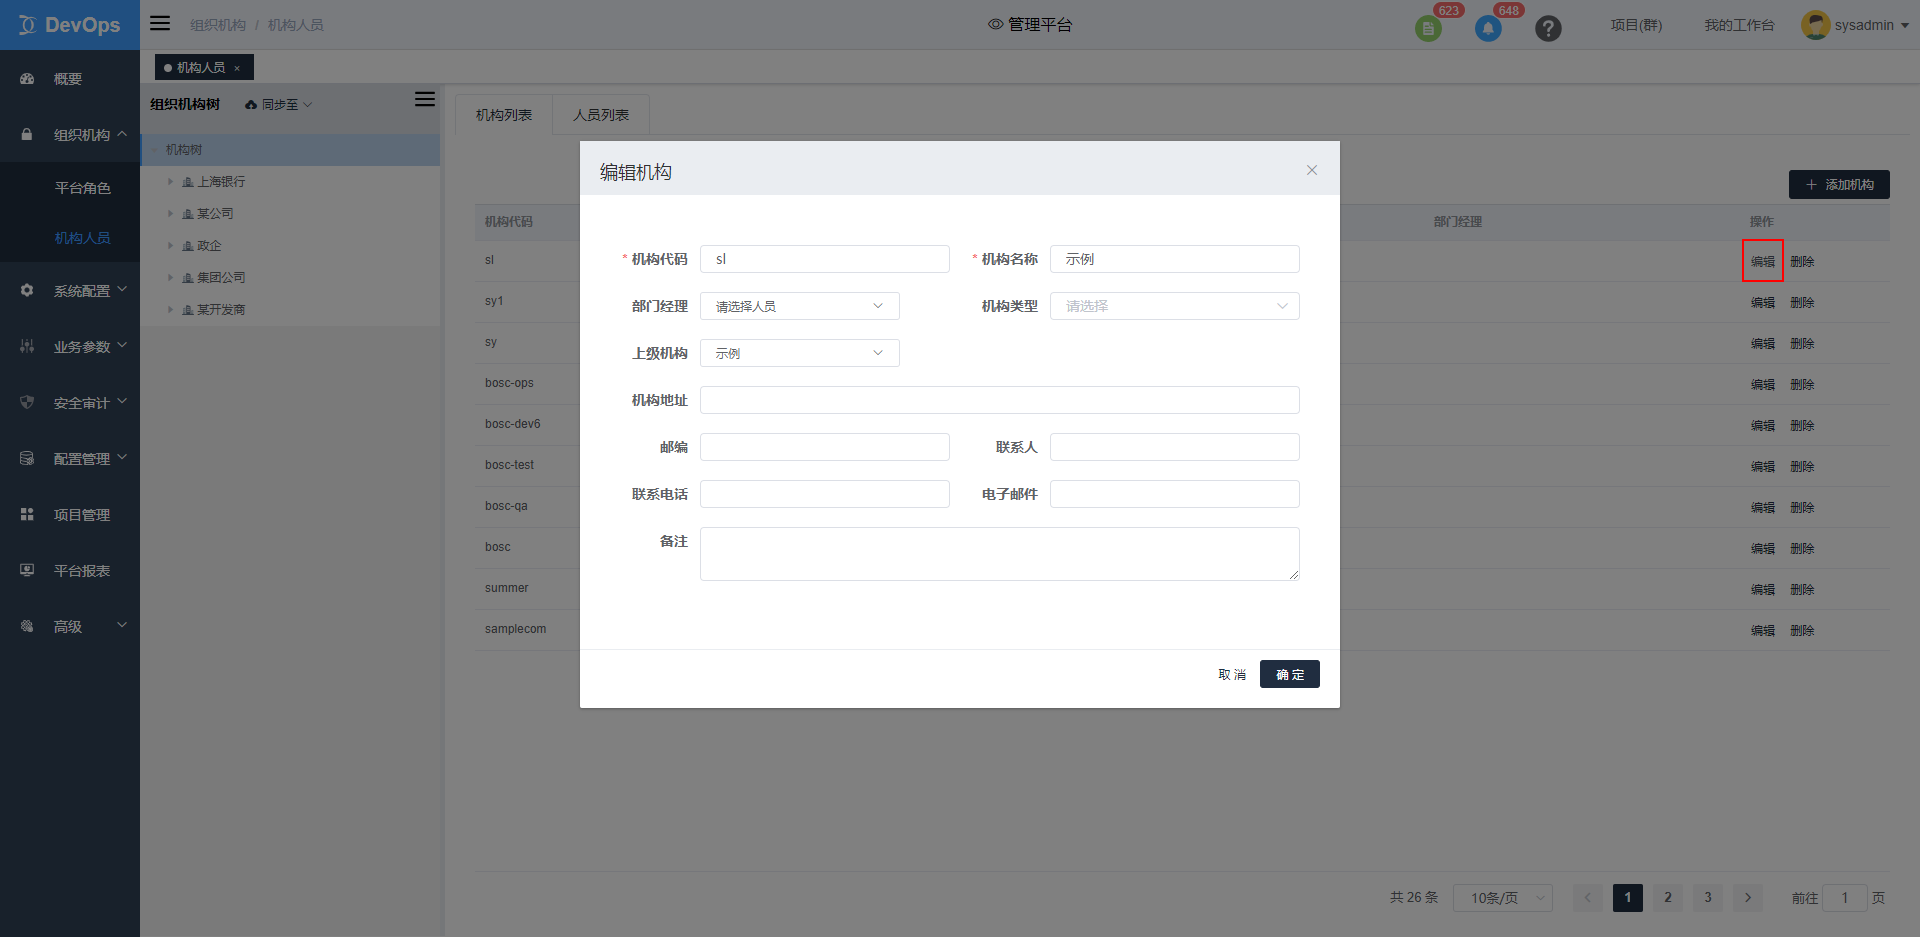Click the 配置管理 database icon in sidebar
Screen dimensions: 1920x937
[27, 459]
